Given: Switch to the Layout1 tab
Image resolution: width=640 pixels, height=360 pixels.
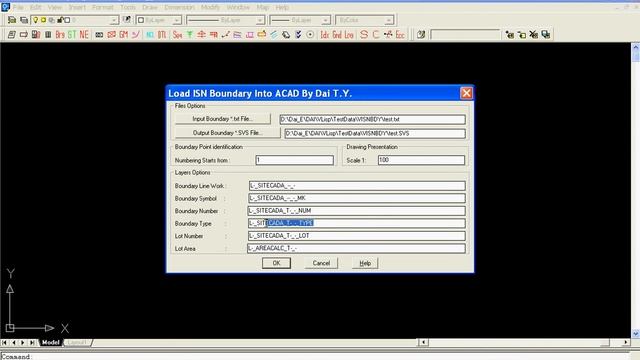Looking at the screenshot, I should 77,342.
